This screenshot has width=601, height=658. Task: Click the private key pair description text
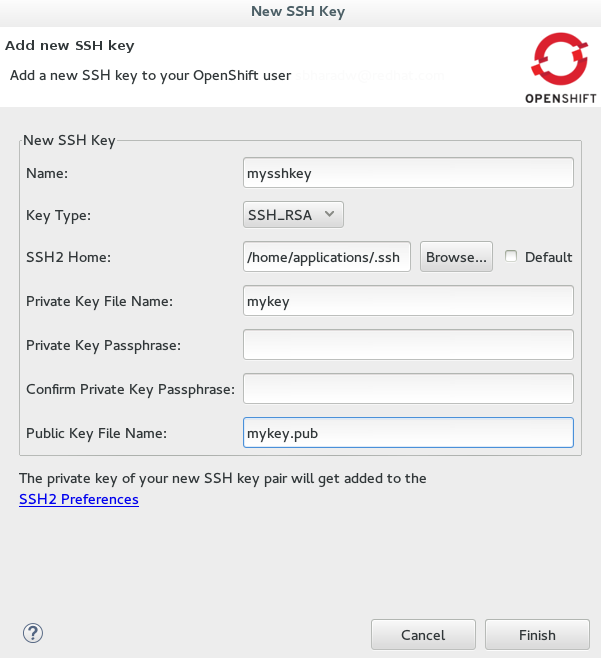click(x=222, y=478)
